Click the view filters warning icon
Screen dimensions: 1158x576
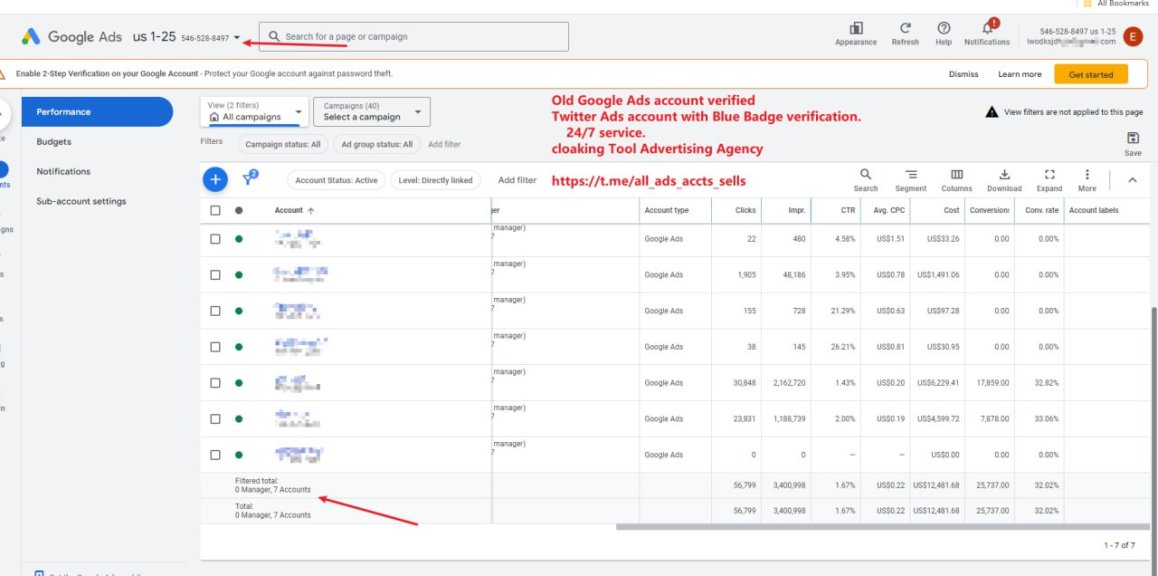[x=992, y=112]
